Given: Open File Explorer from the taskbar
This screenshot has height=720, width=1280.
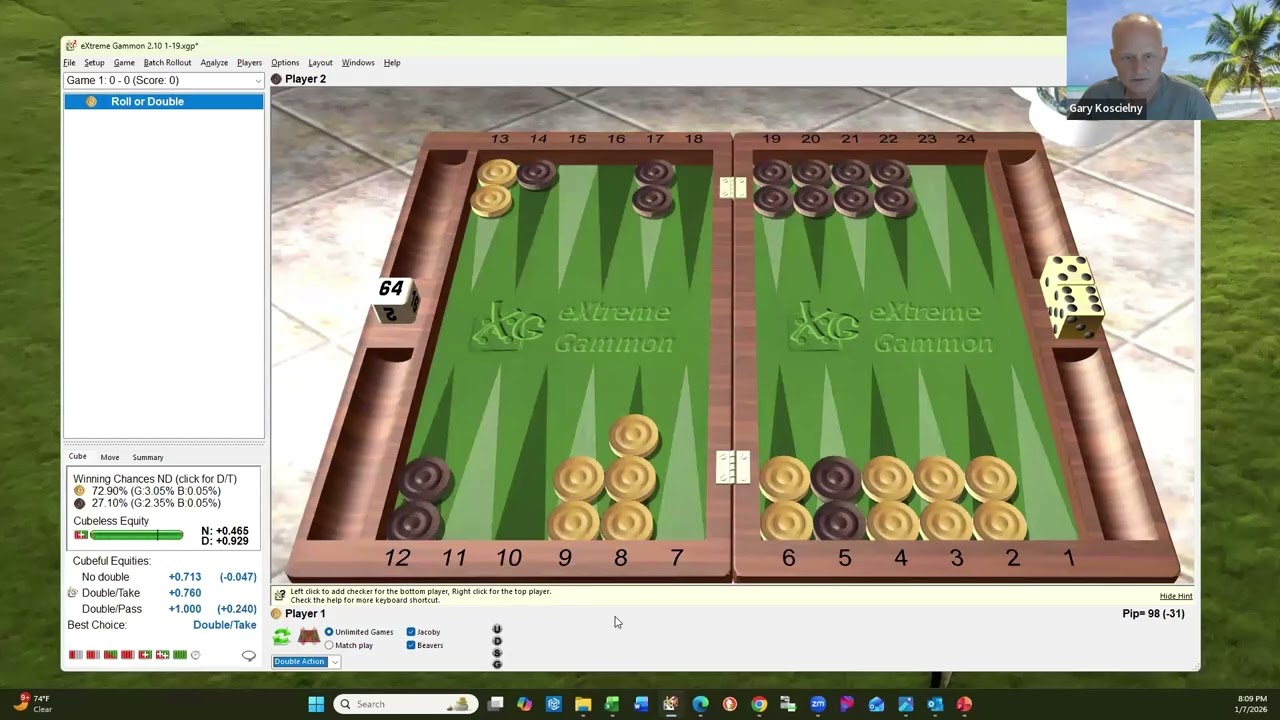Looking at the screenshot, I should pyautogui.click(x=583, y=704).
